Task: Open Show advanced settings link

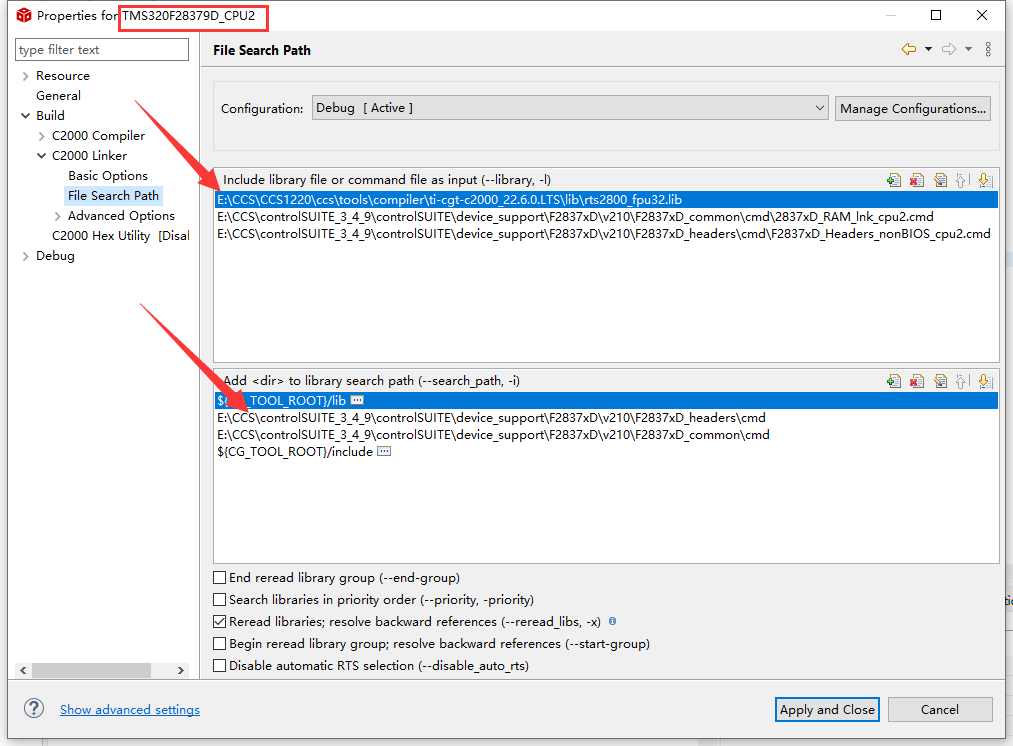Action: pos(130,709)
